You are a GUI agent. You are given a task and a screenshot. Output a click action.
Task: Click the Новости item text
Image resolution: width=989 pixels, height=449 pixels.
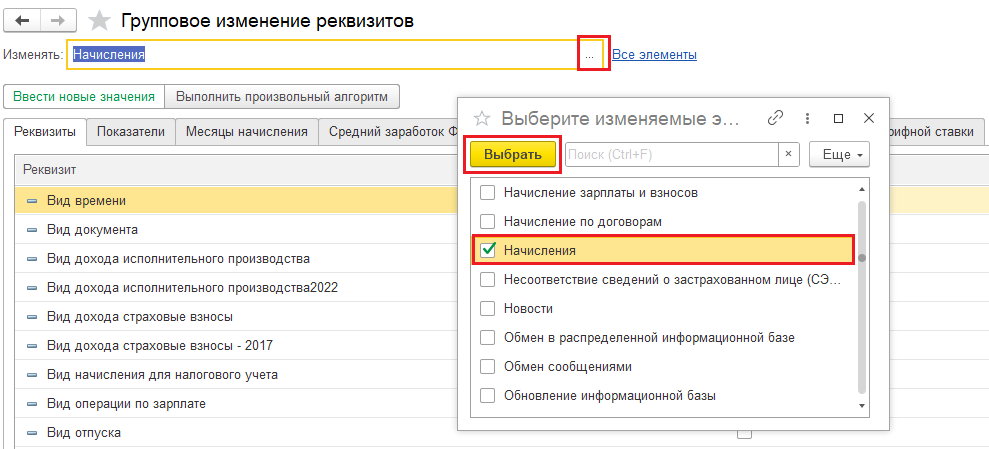pos(529,309)
